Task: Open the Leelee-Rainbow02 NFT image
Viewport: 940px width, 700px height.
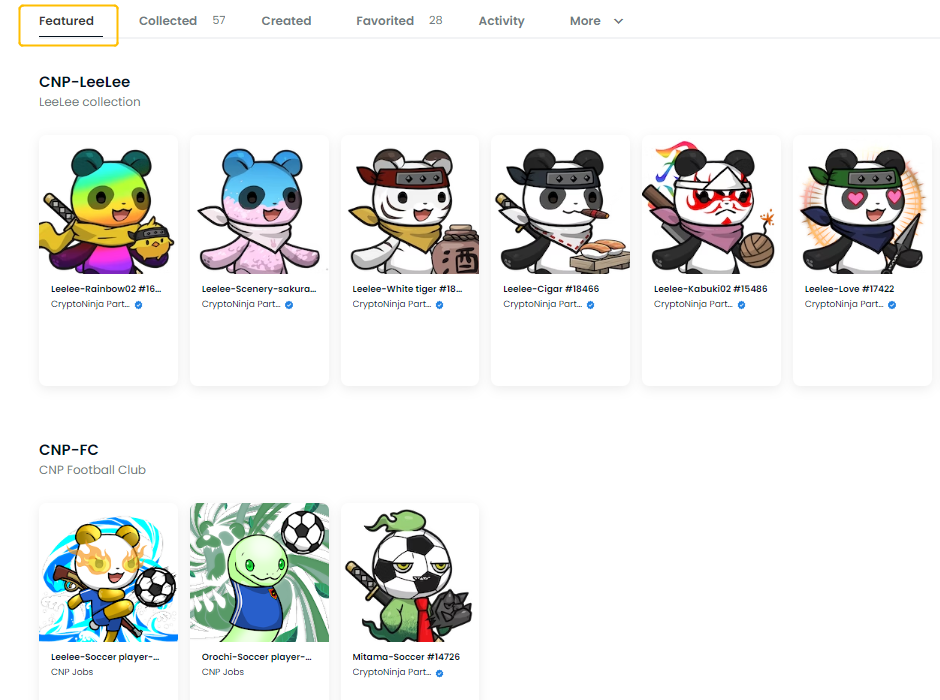Action: (x=109, y=204)
